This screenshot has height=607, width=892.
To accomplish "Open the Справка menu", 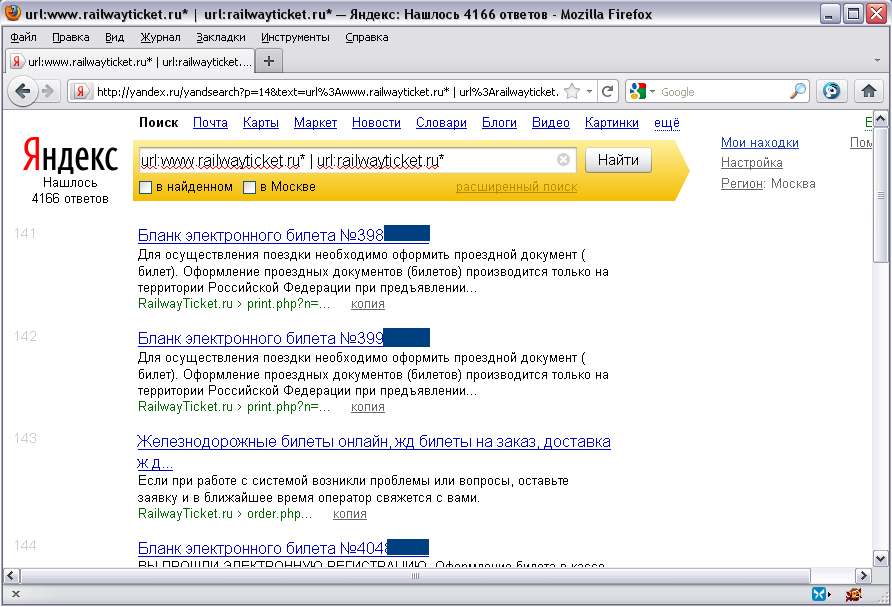I will (x=367, y=38).
